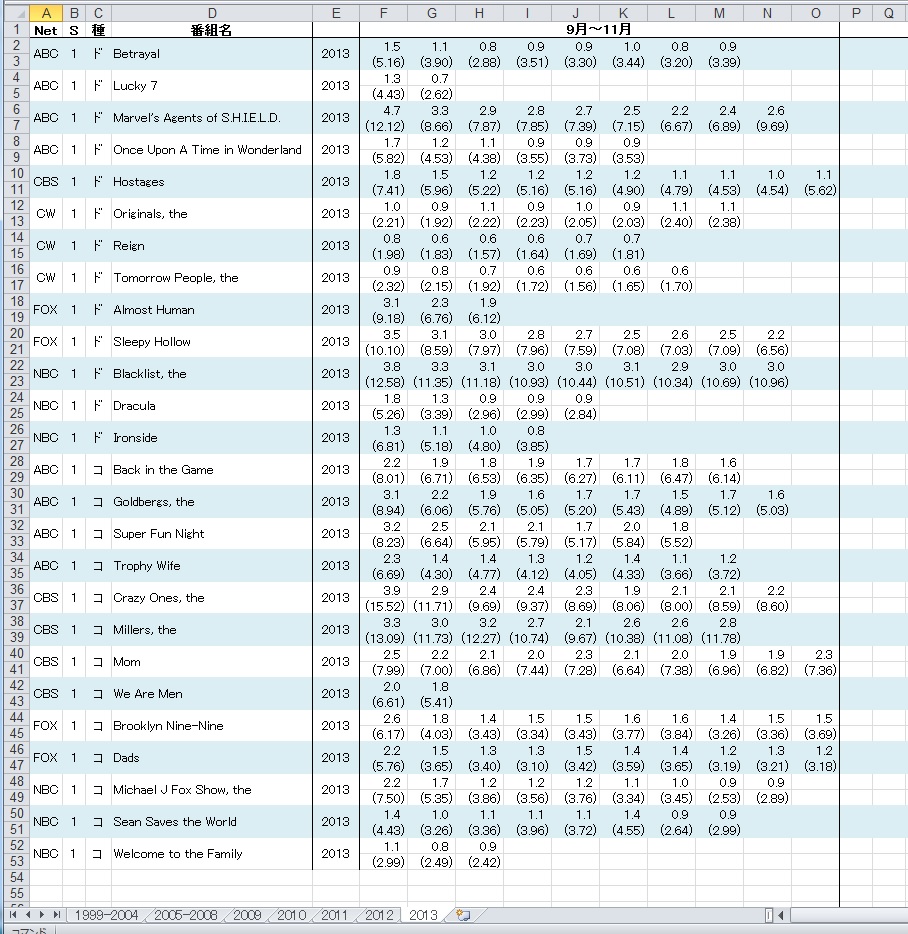Select the 'Super Fun Night' cell
Image resolution: width=908 pixels, height=934 pixels.
point(212,534)
